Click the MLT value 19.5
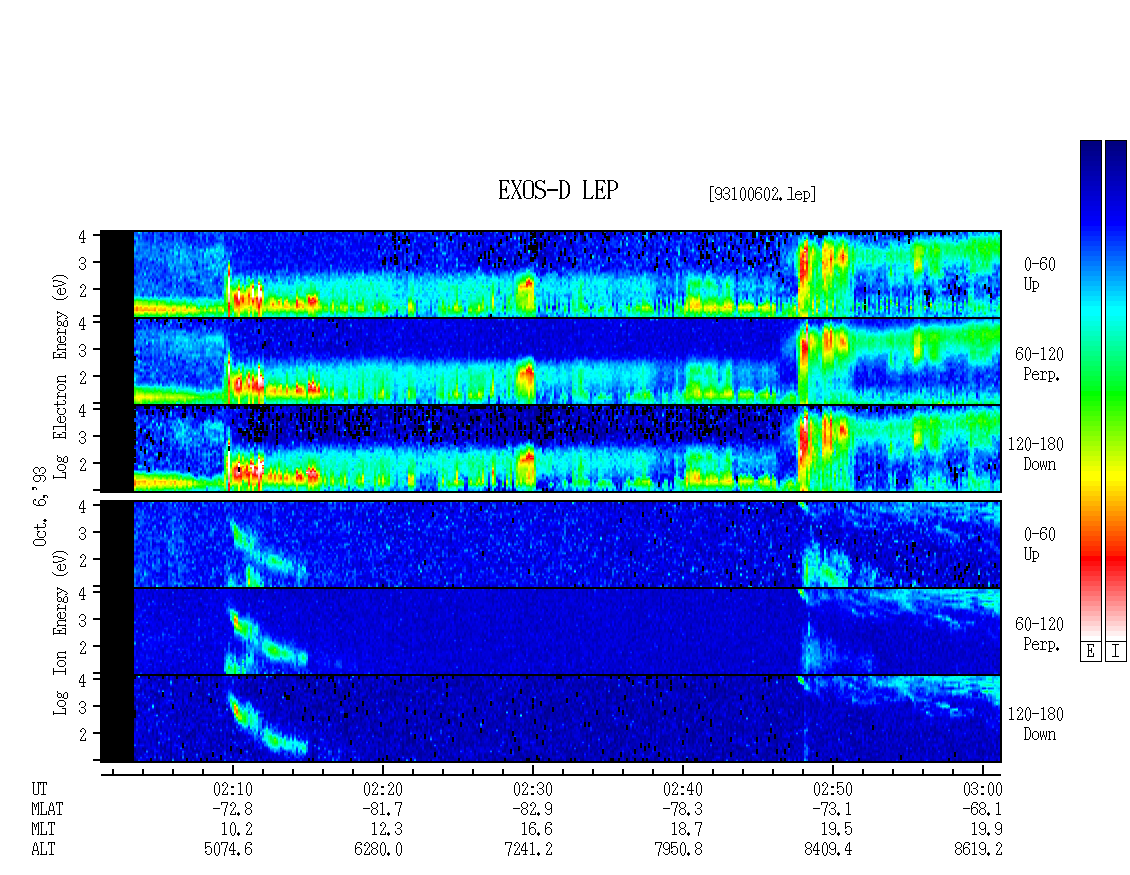 [837, 830]
